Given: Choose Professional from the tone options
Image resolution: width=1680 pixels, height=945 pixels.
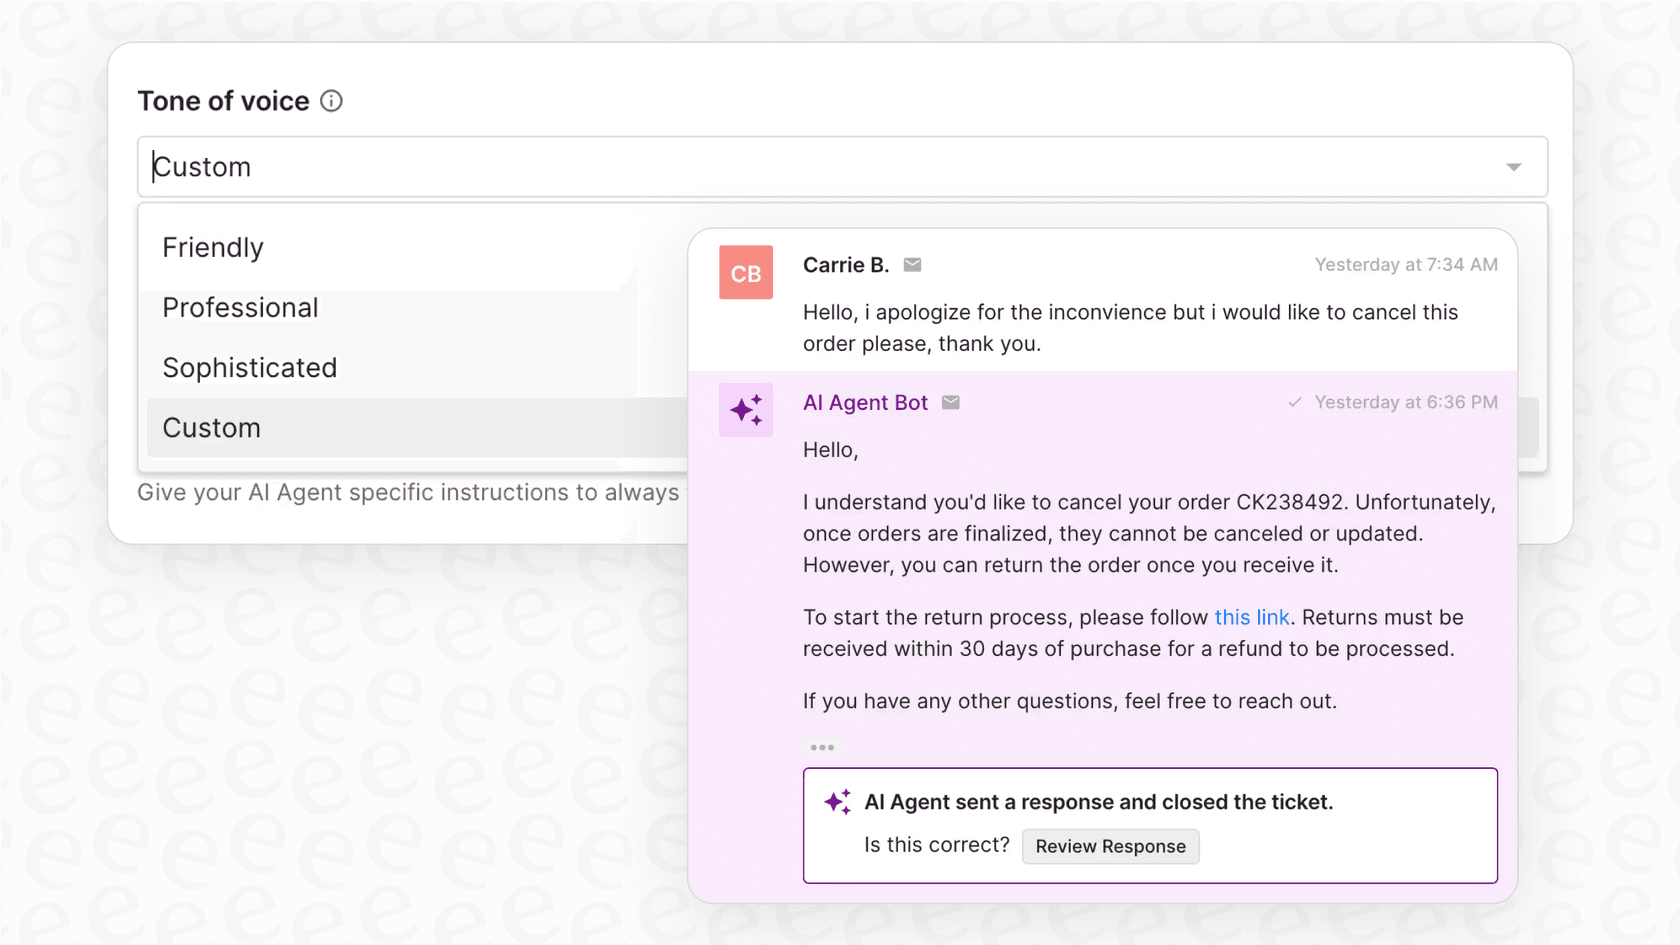Looking at the screenshot, I should pyautogui.click(x=239, y=307).
